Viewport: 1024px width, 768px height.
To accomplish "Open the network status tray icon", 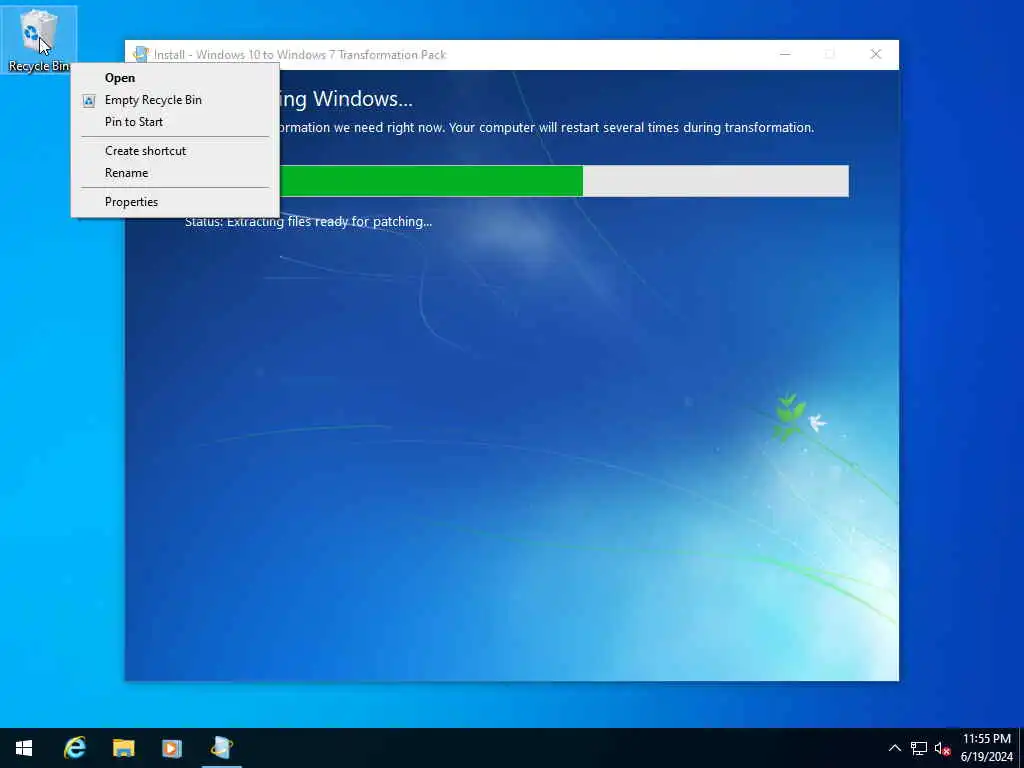I will (x=919, y=748).
